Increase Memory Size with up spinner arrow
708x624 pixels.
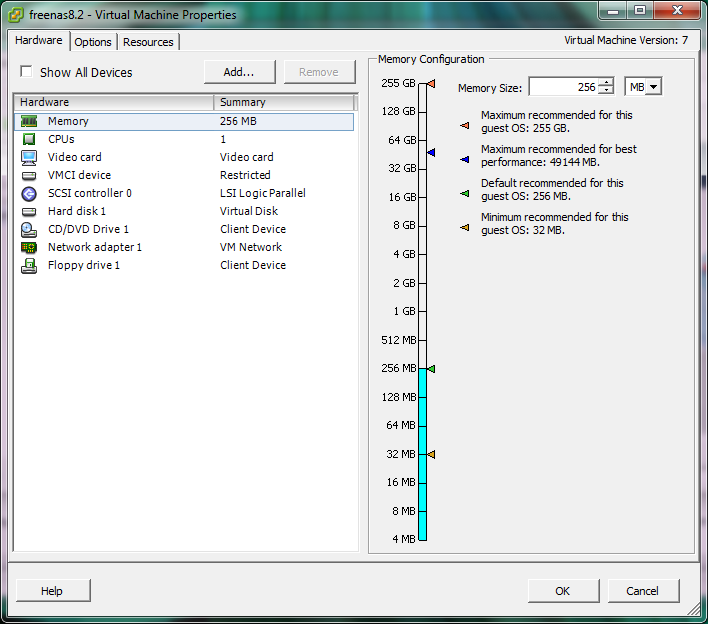[606, 82]
